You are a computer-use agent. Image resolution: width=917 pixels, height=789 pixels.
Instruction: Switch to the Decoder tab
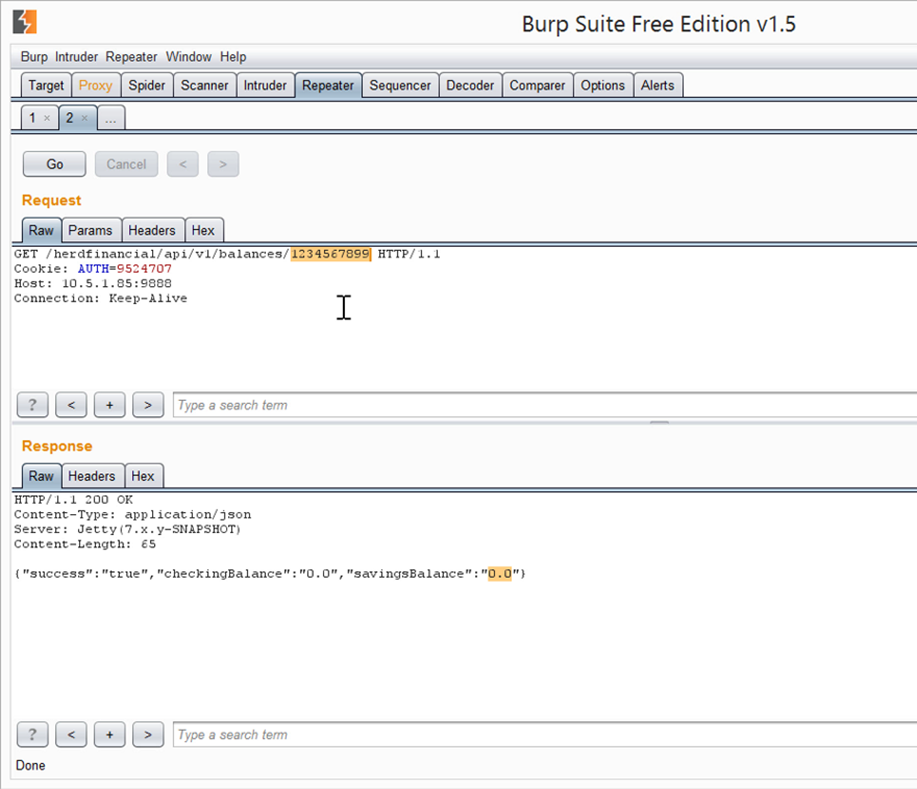tap(470, 85)
